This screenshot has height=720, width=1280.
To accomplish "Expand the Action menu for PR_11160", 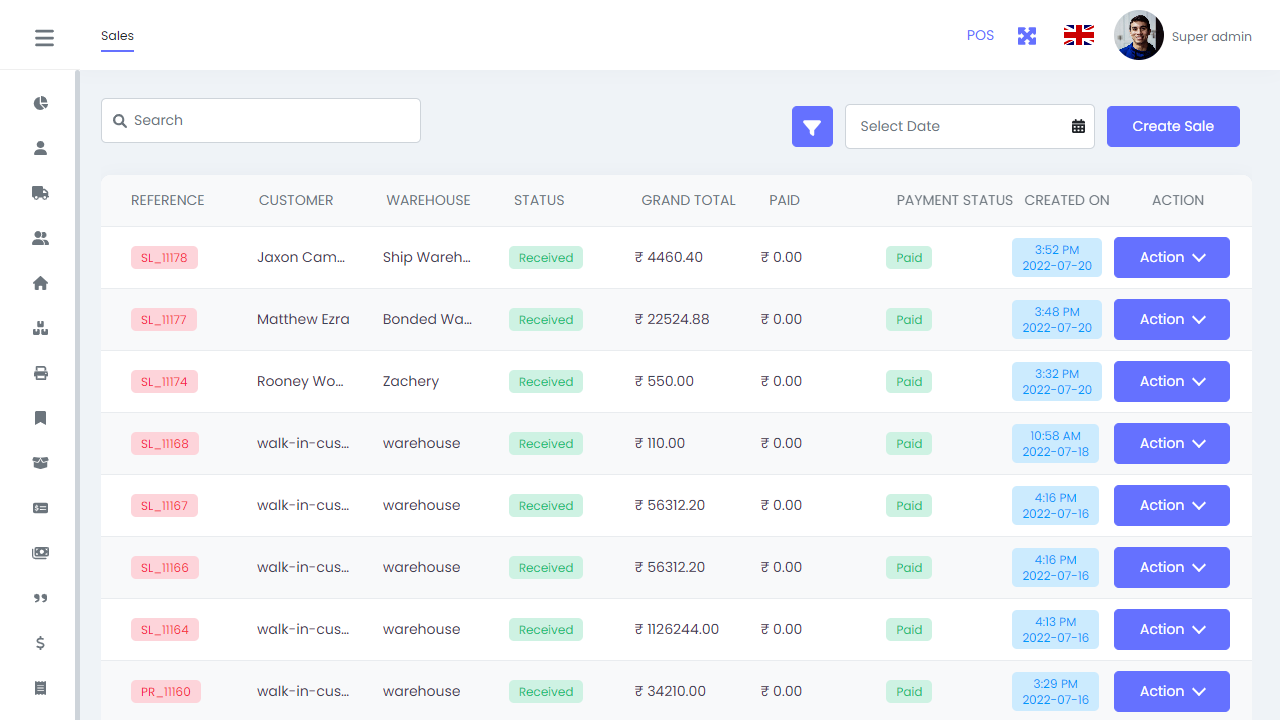I will tap(1171, 691).
